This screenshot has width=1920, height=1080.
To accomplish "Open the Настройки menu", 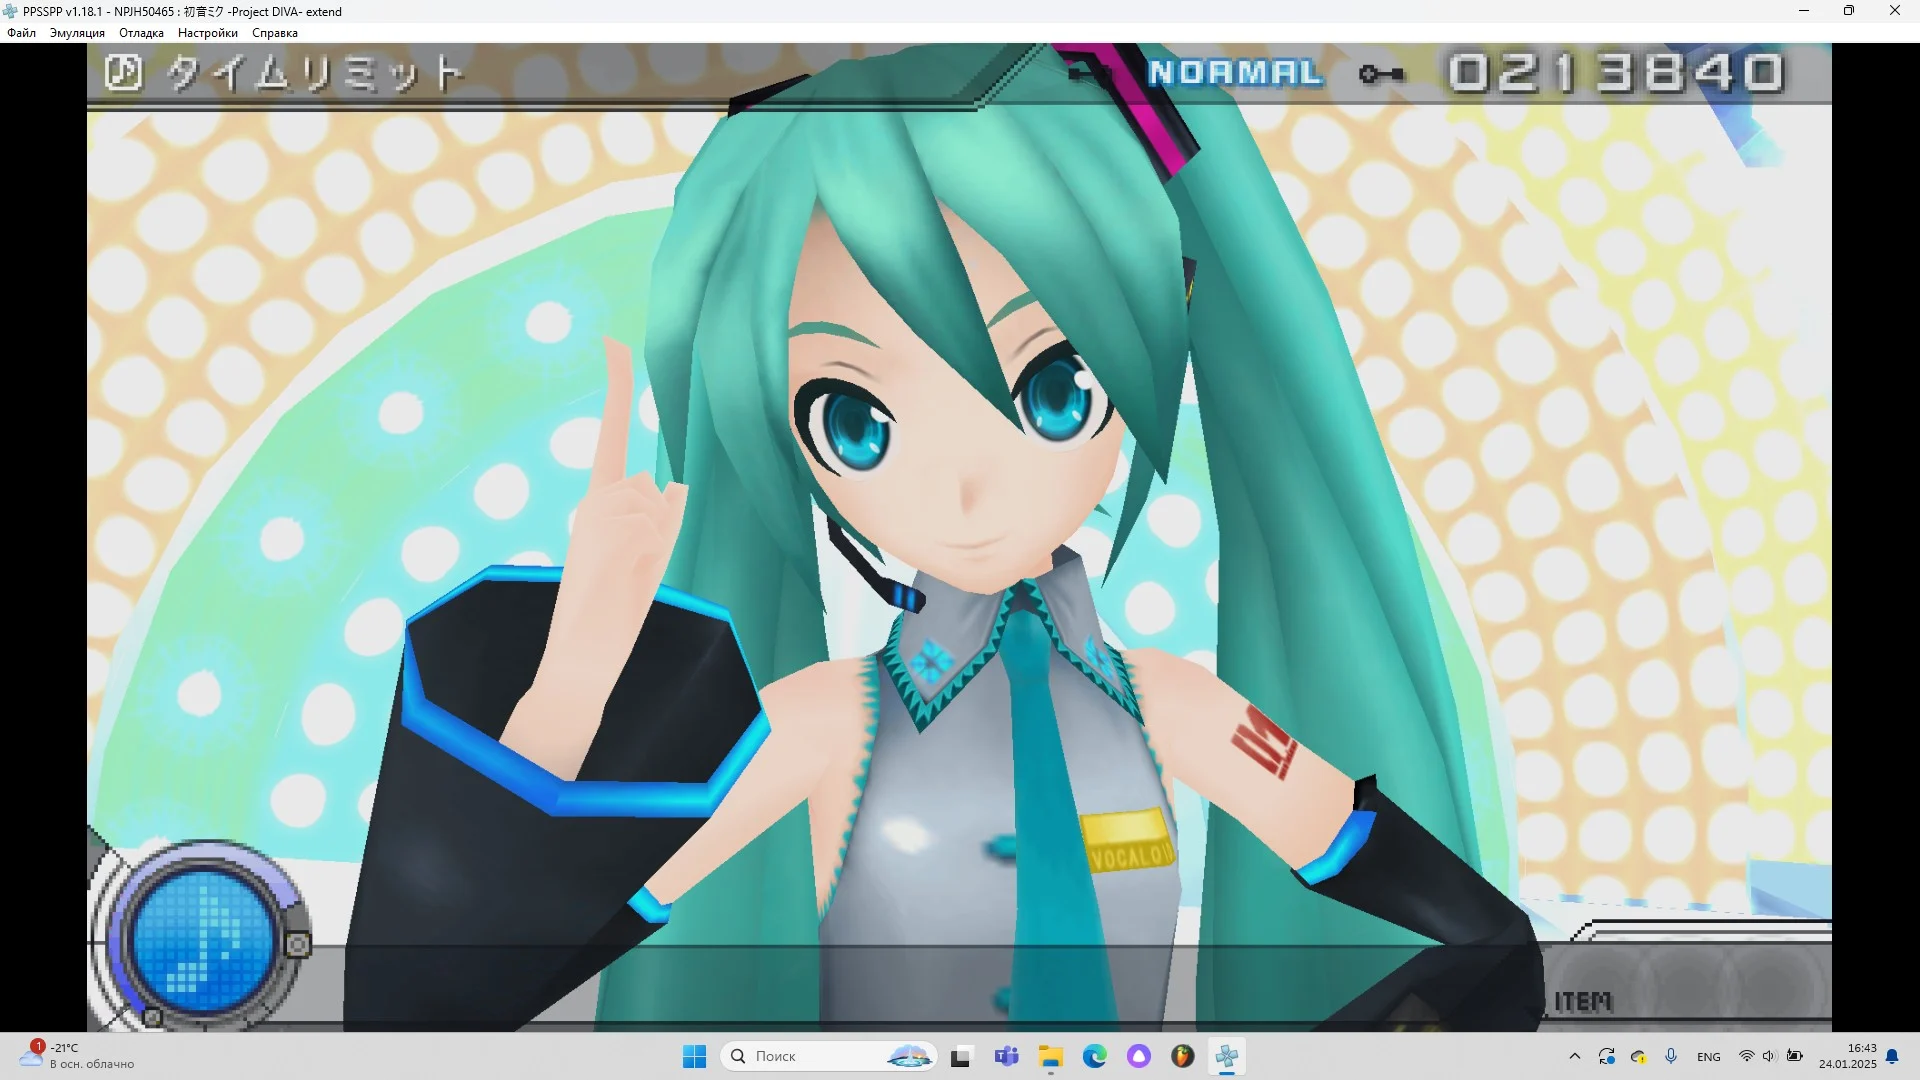I will click(x=208, y=33).
